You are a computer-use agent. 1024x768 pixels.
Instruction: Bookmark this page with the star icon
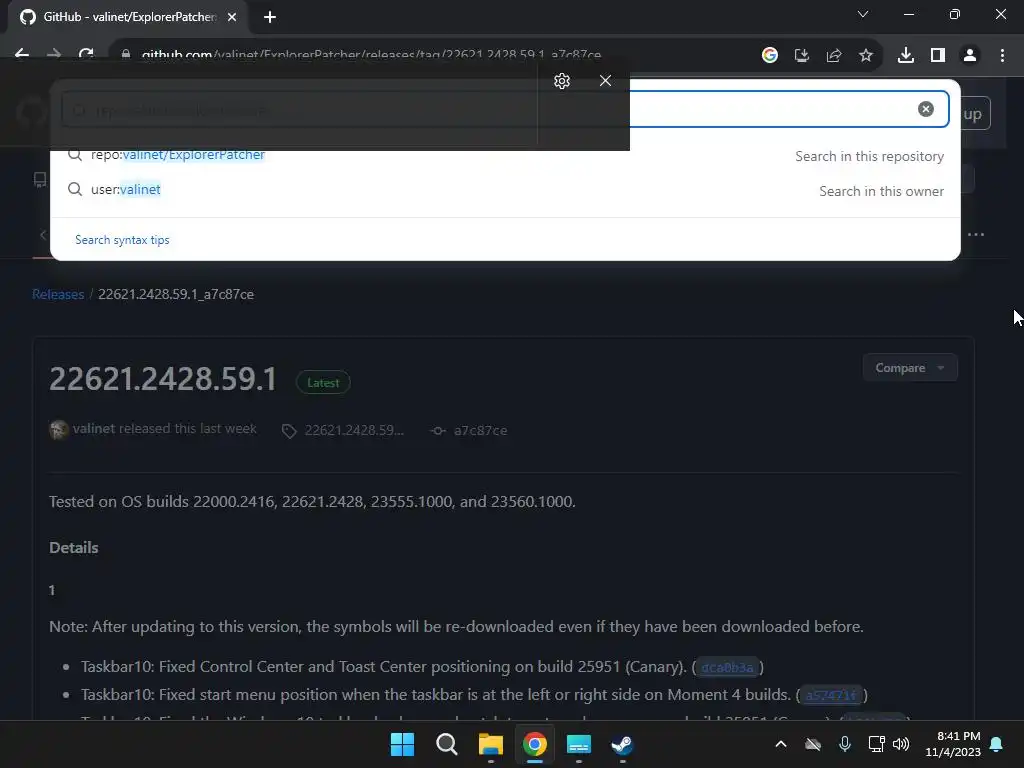pyautogui.click(x=865, y=56)
